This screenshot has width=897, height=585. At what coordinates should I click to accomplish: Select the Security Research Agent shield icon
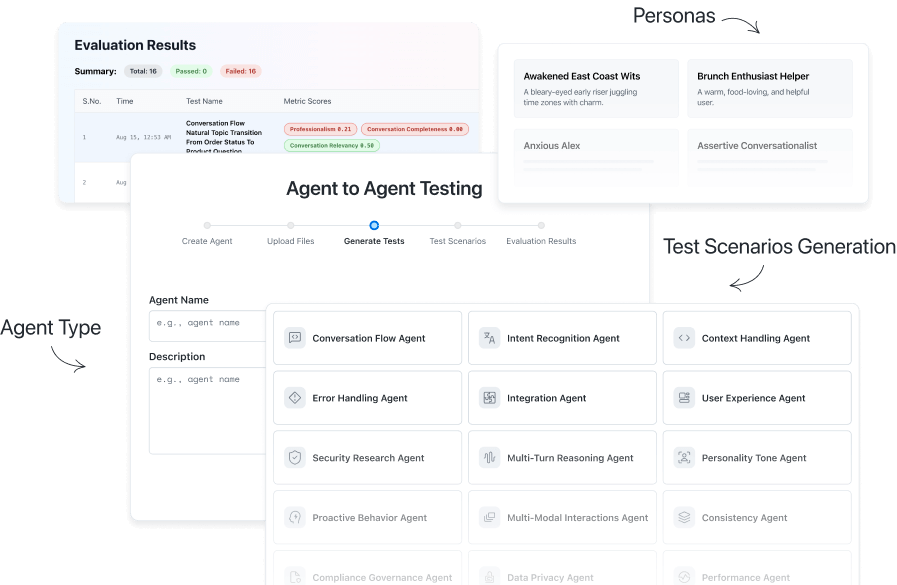pos(293,457)
